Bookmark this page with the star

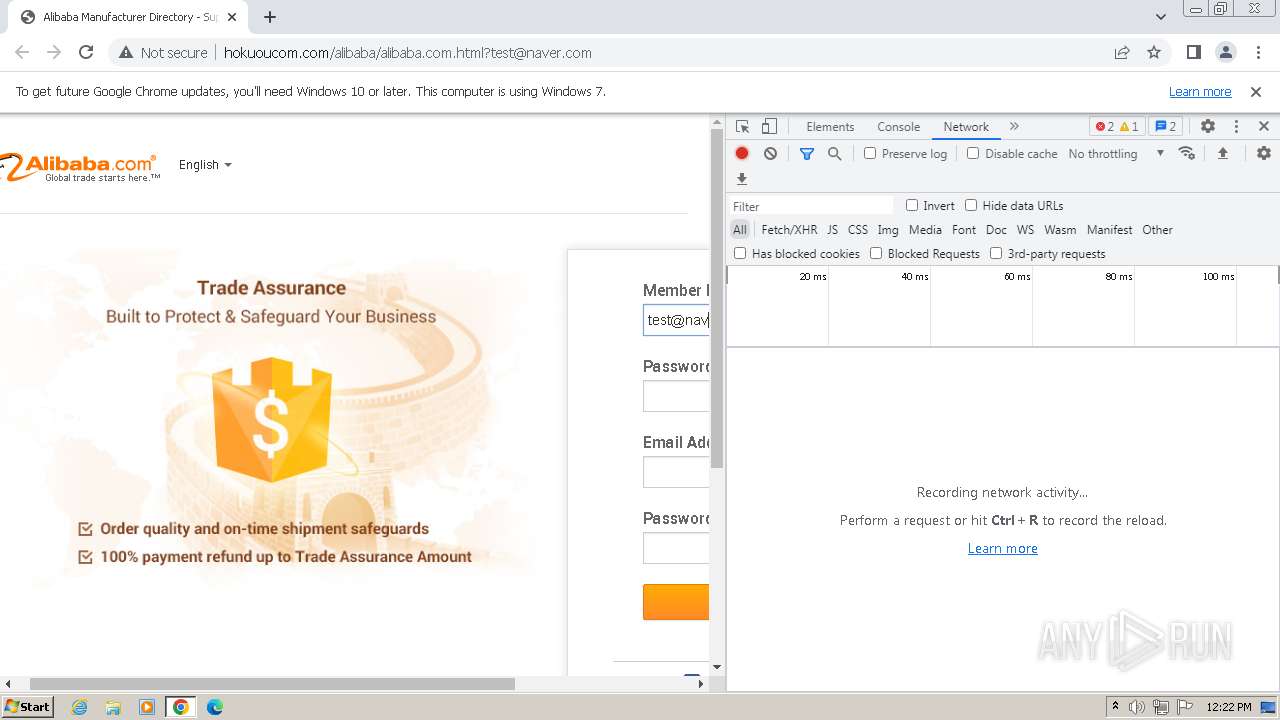tap(1154, 52)
